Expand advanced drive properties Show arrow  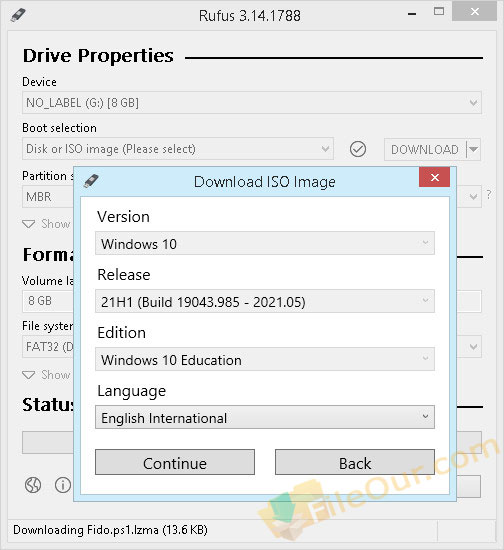click(x=28, y=224)
